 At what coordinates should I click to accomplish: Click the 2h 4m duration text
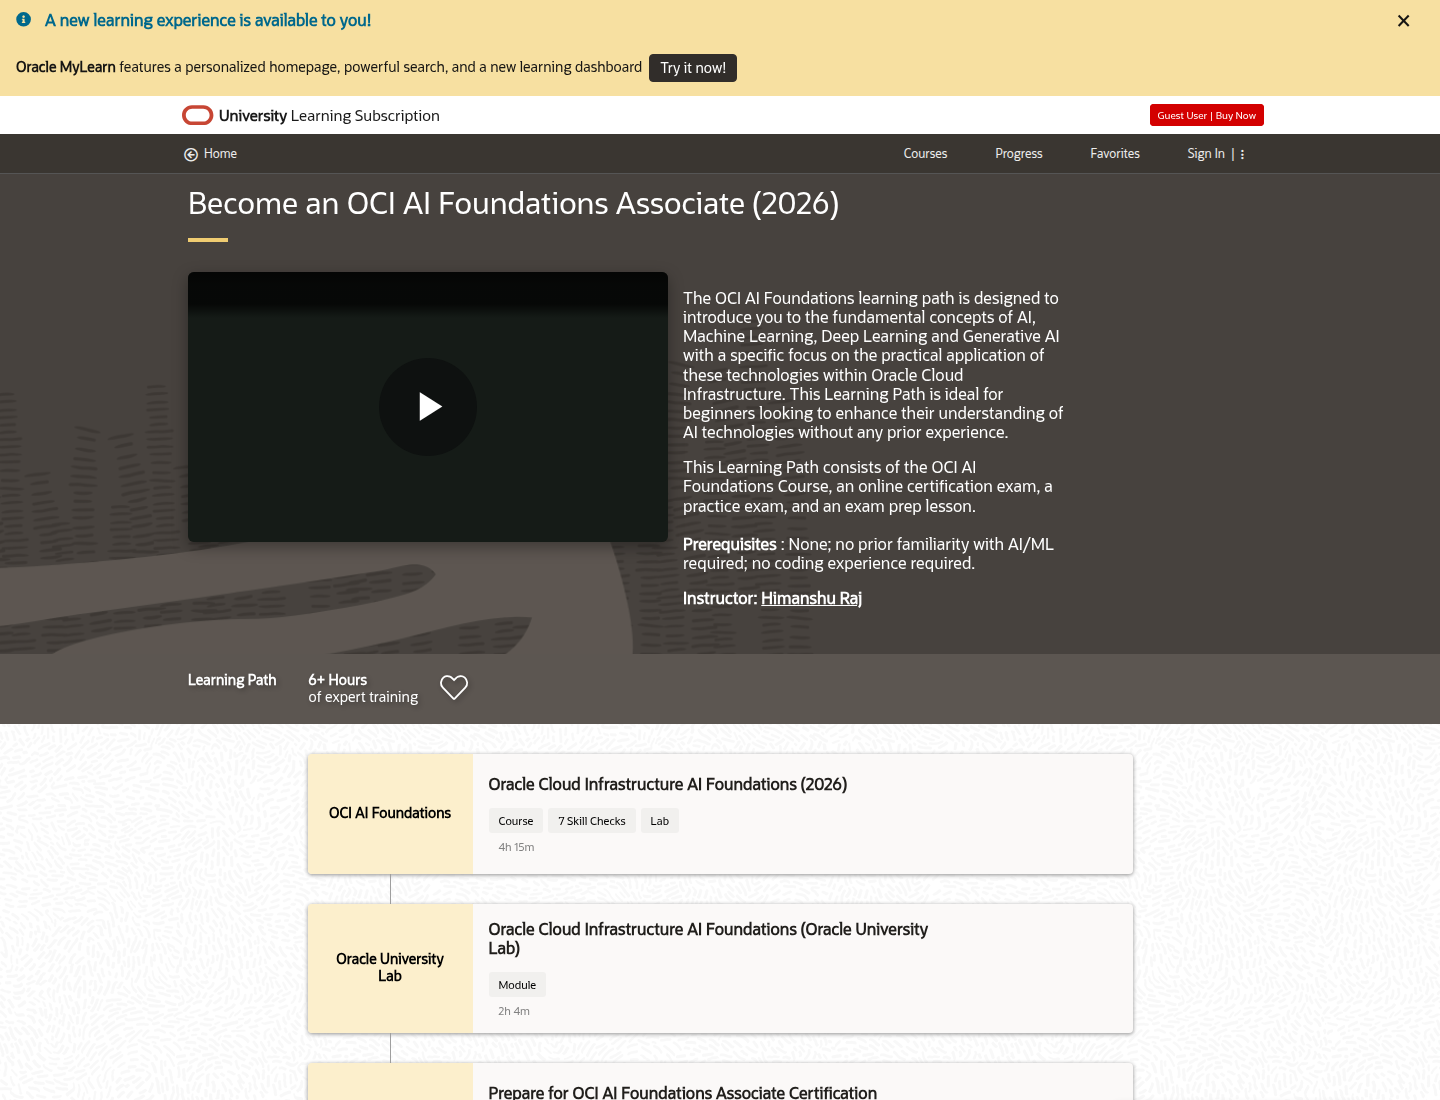pyautogui.click(x=514, y=1011)
